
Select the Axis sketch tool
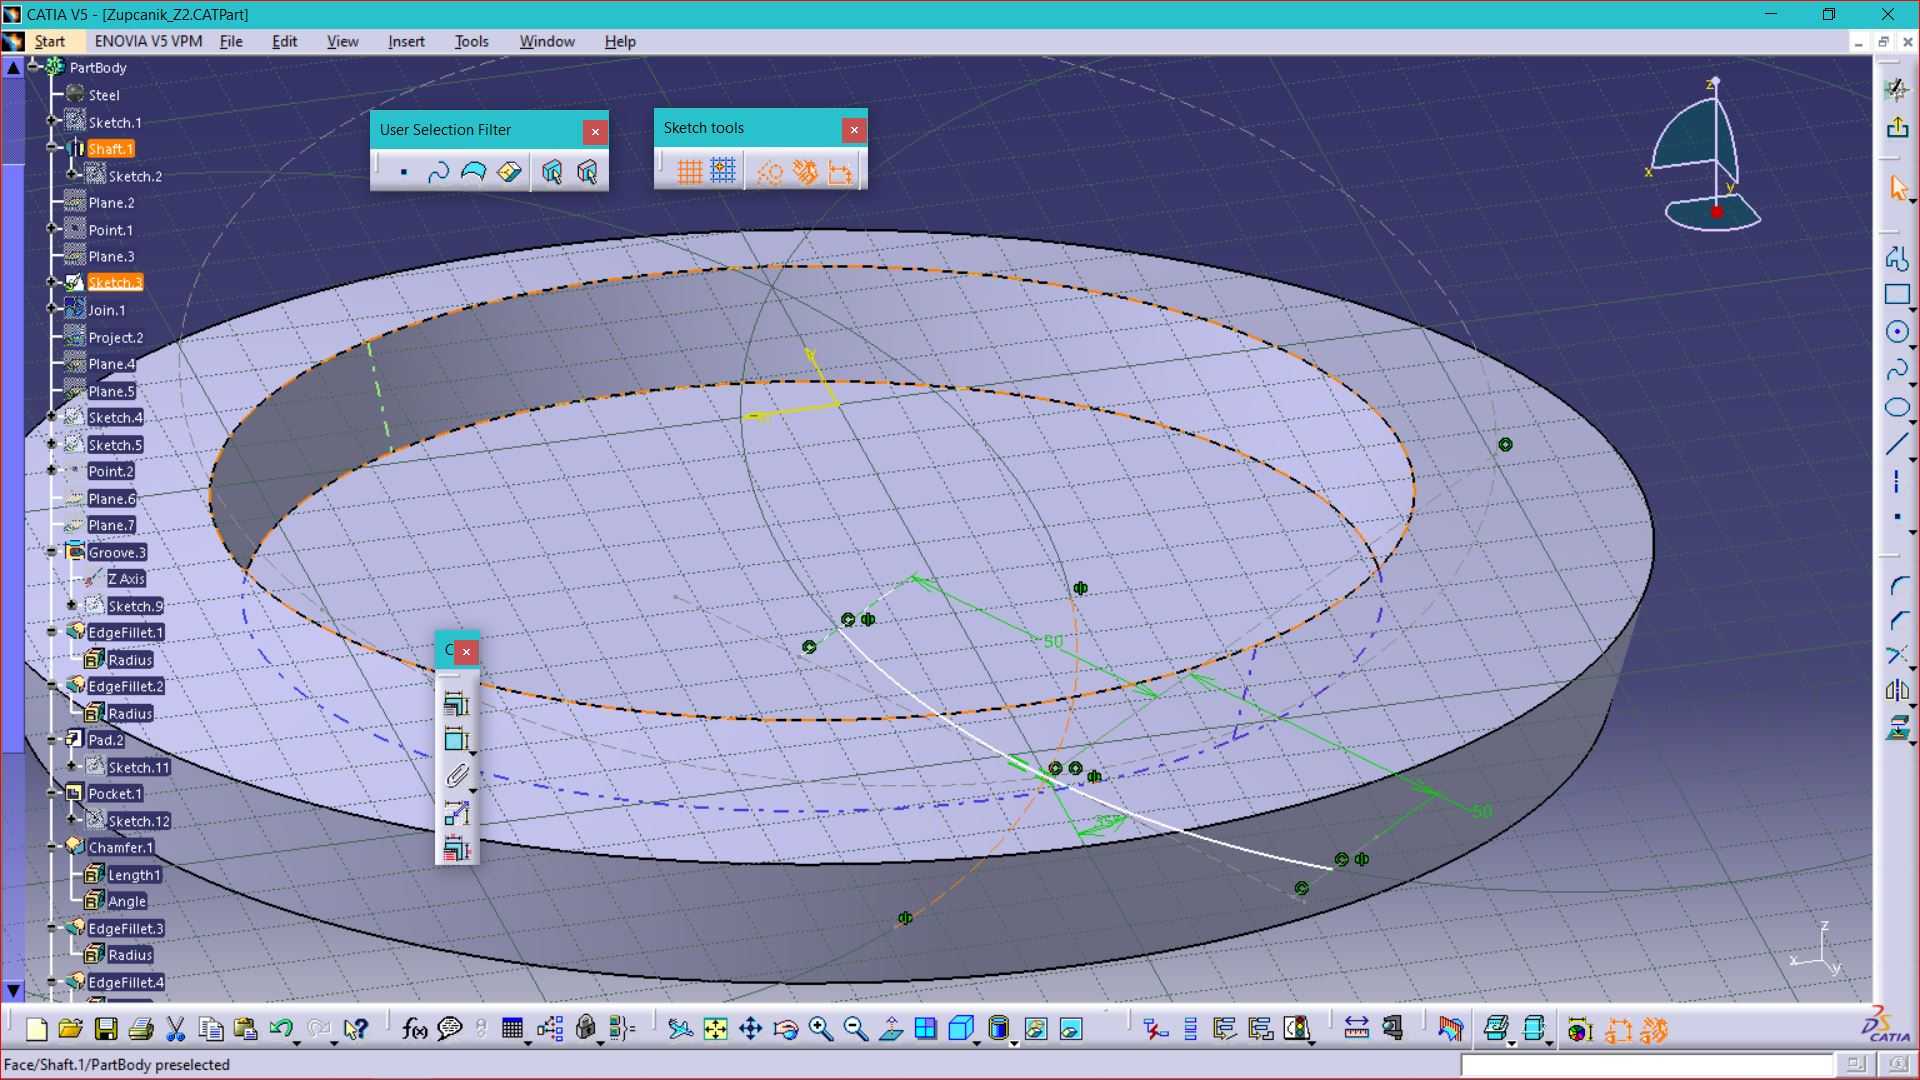1897,481
